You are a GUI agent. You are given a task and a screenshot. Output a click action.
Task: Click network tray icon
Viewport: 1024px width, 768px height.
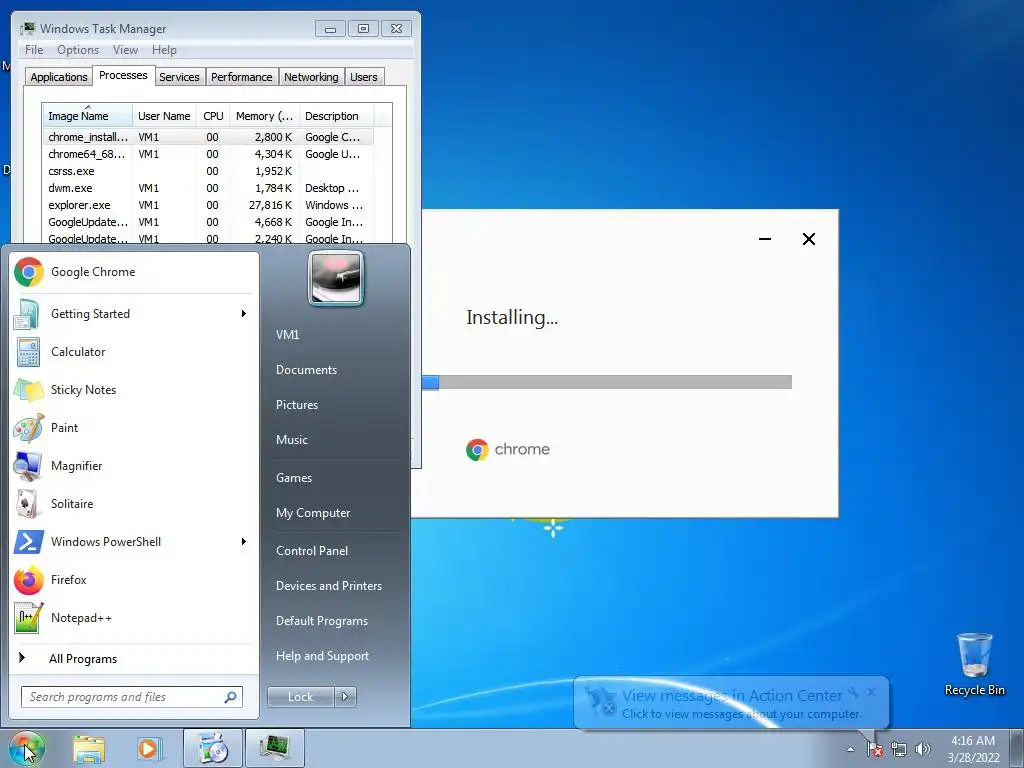click(x=899, y=750)
